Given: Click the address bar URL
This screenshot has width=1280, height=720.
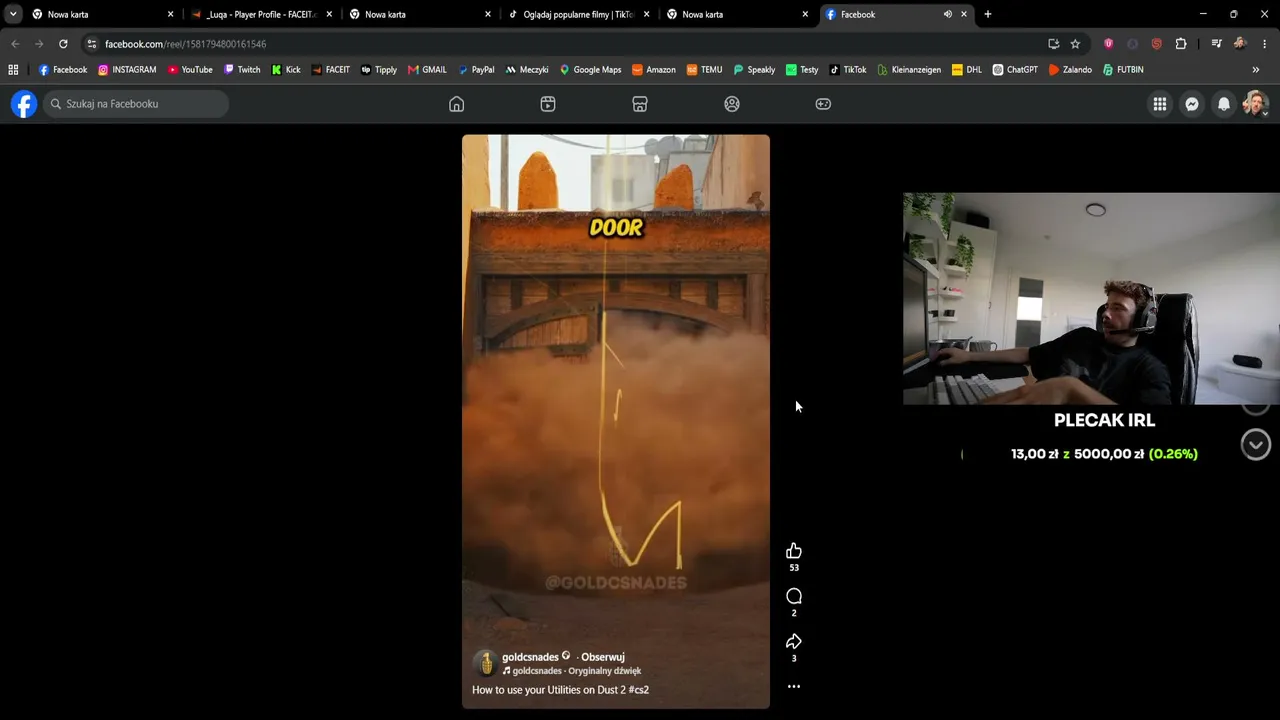Looking at the screenshot, I should [185, 44].
